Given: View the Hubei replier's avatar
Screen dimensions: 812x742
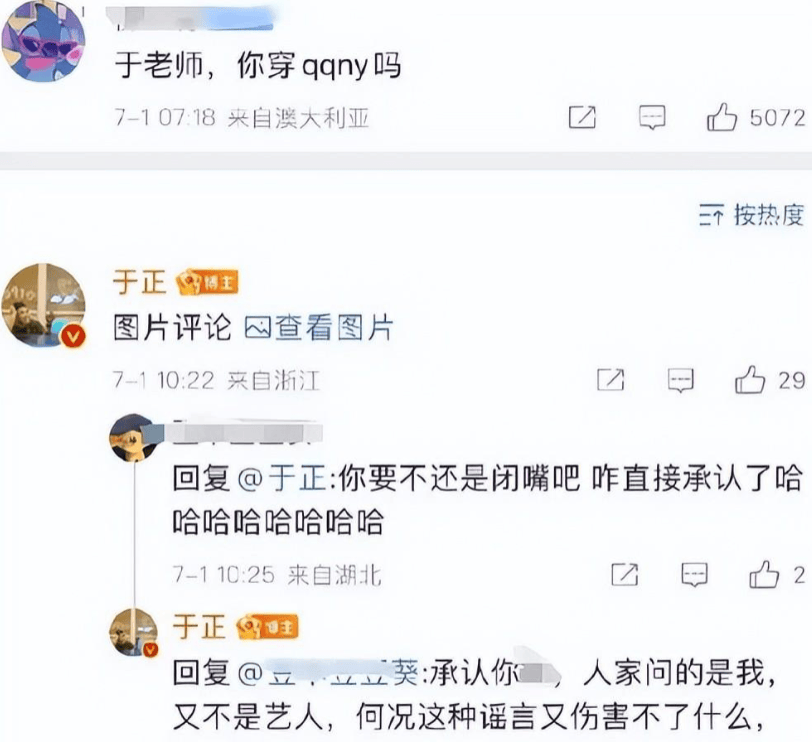Looking at the screenshot, I should [x=134, y=437].
